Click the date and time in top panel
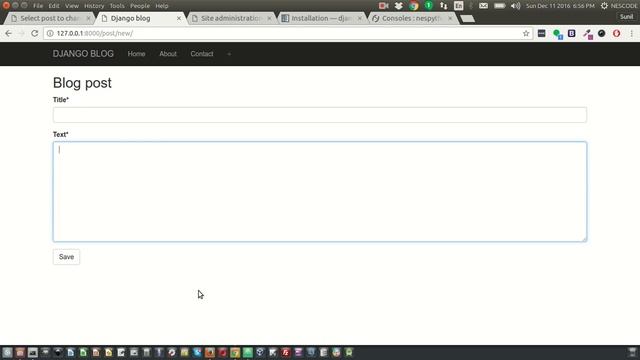640x360 pixels. (560, 6)
